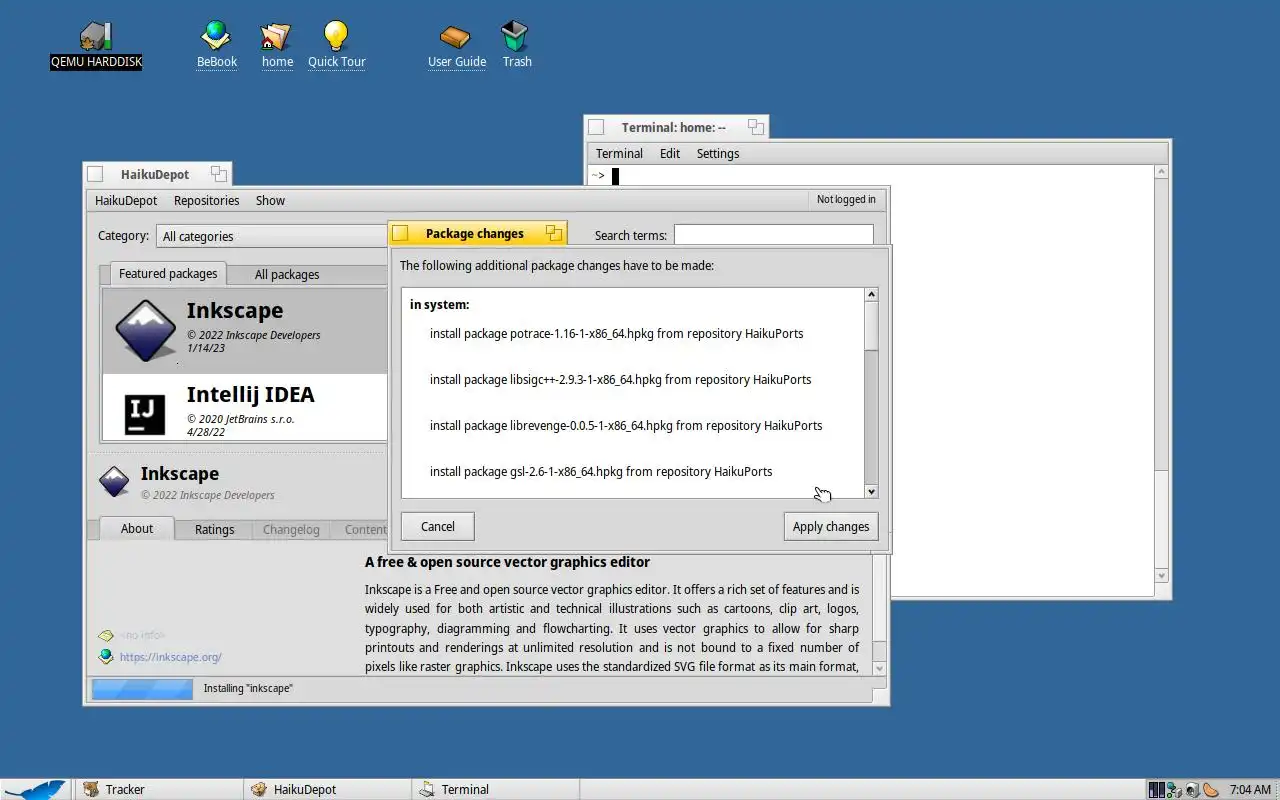The height and width of the screenshot is (800, 1280).
Task: Click the Cancel button in Package changes
Action: [x=437, y=526]
